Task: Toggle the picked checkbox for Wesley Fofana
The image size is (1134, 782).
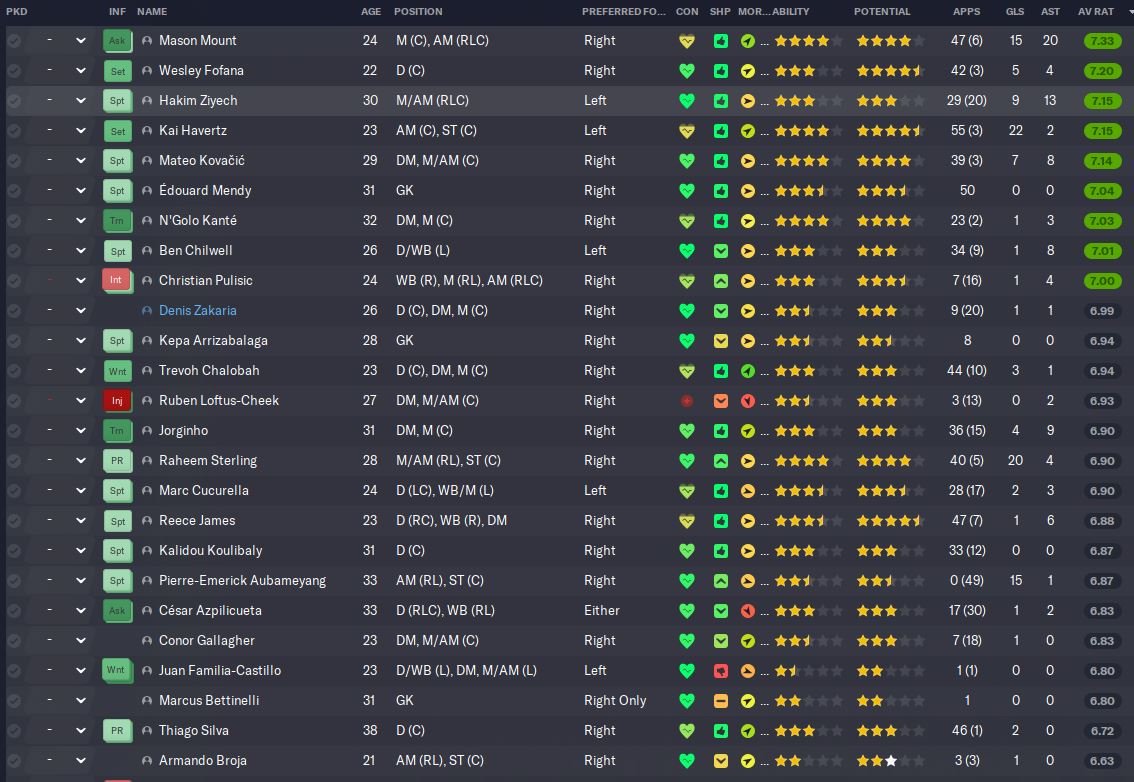Action: coord(14,71)
